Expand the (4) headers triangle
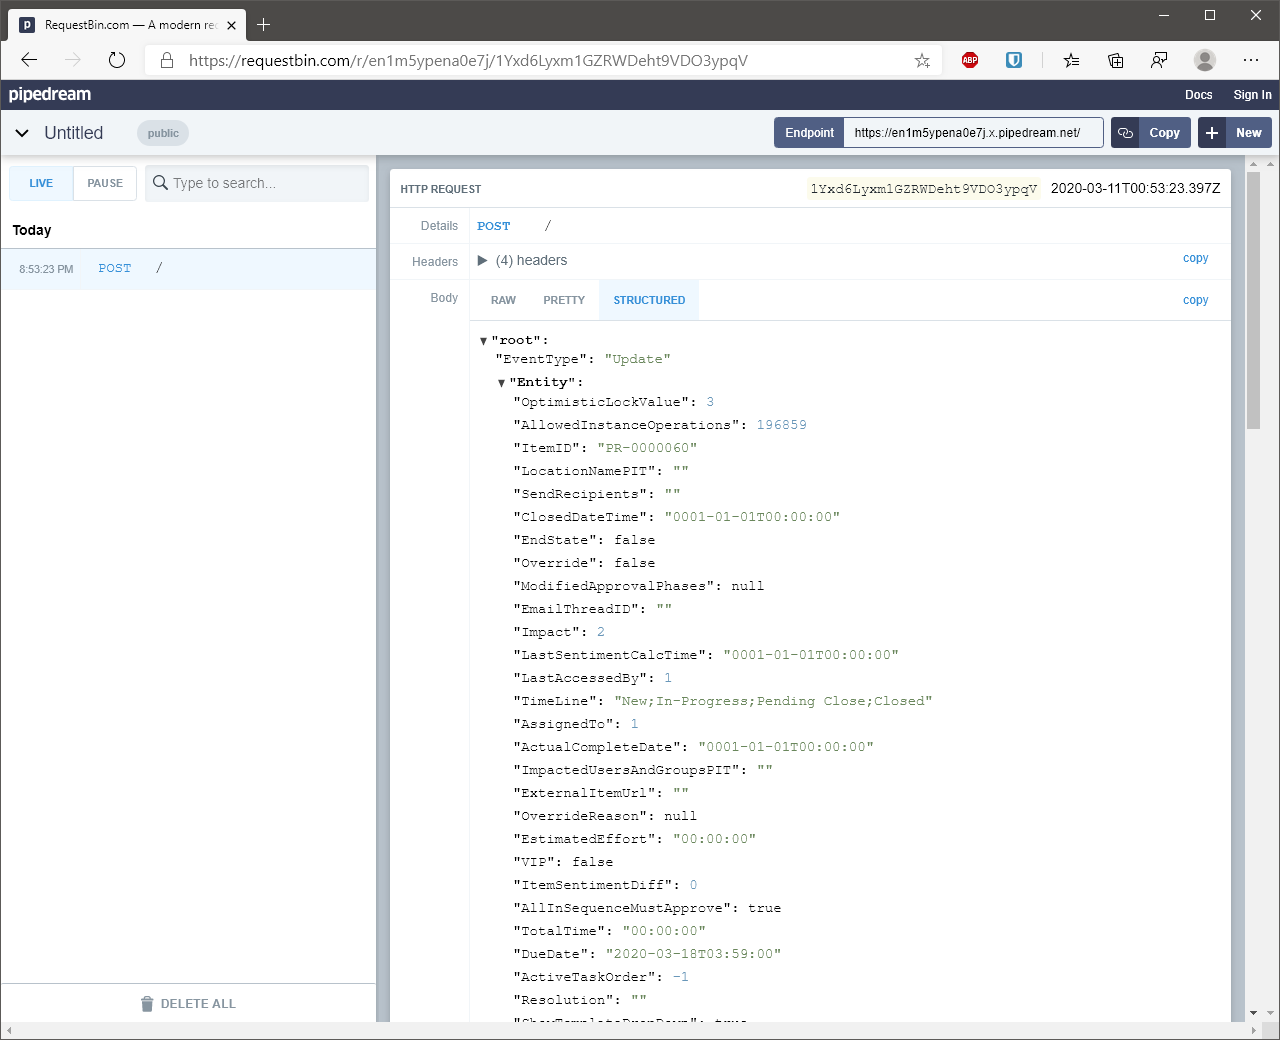Screen dimensions: 1280x1040 click(482, 261)
